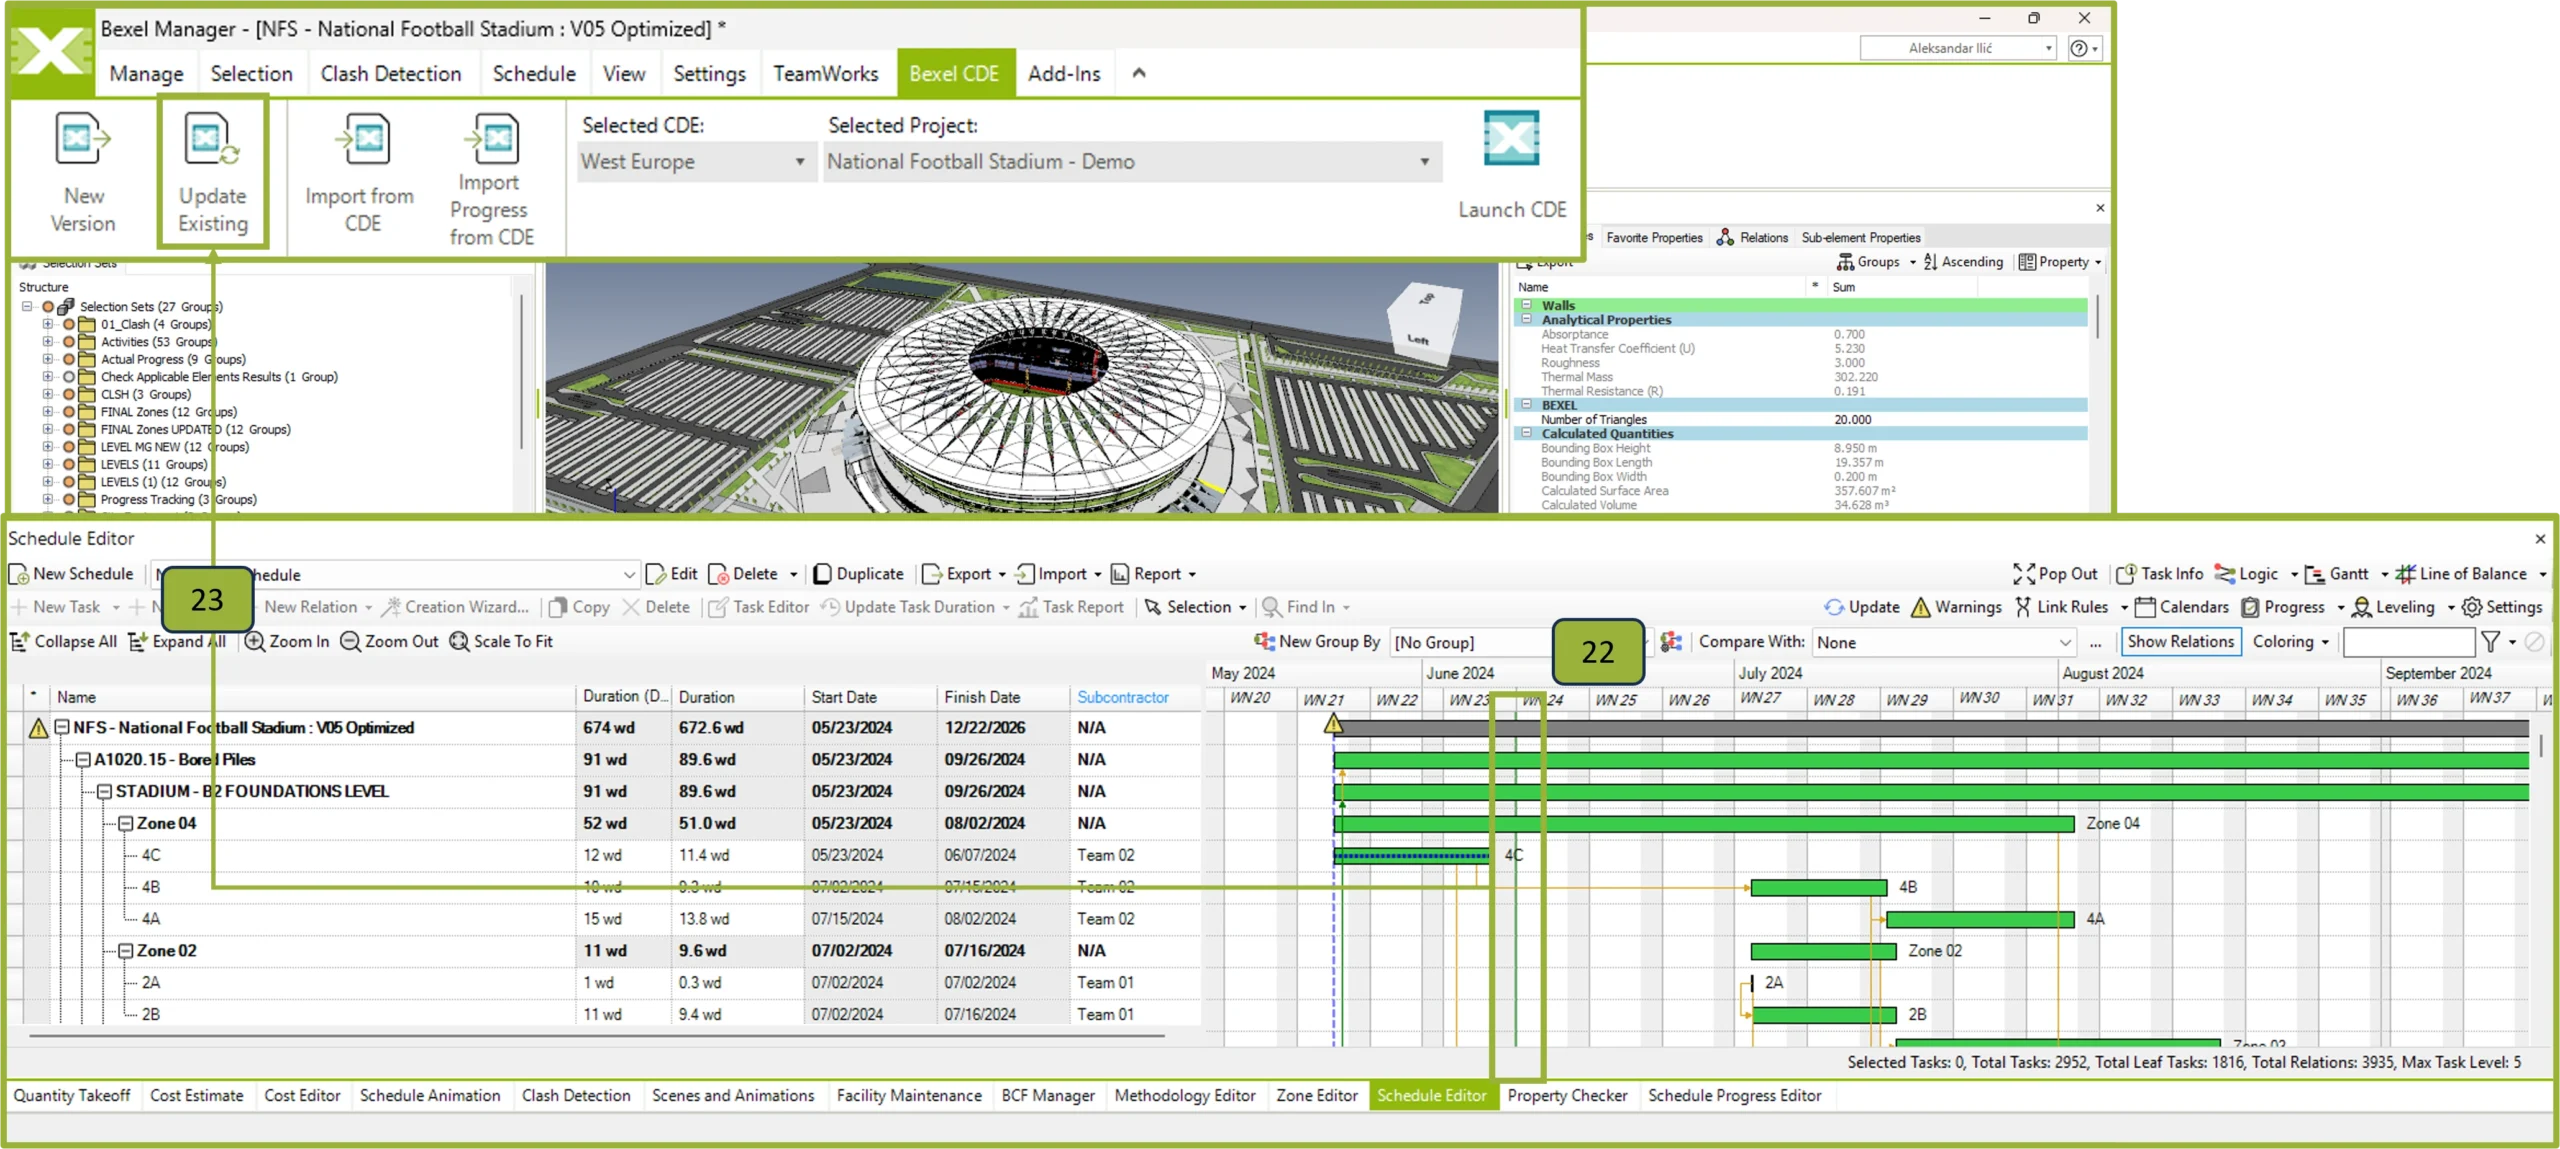Click the Link Rules button
This screenshot has width=2560, height=1149.
point(2061,607)
